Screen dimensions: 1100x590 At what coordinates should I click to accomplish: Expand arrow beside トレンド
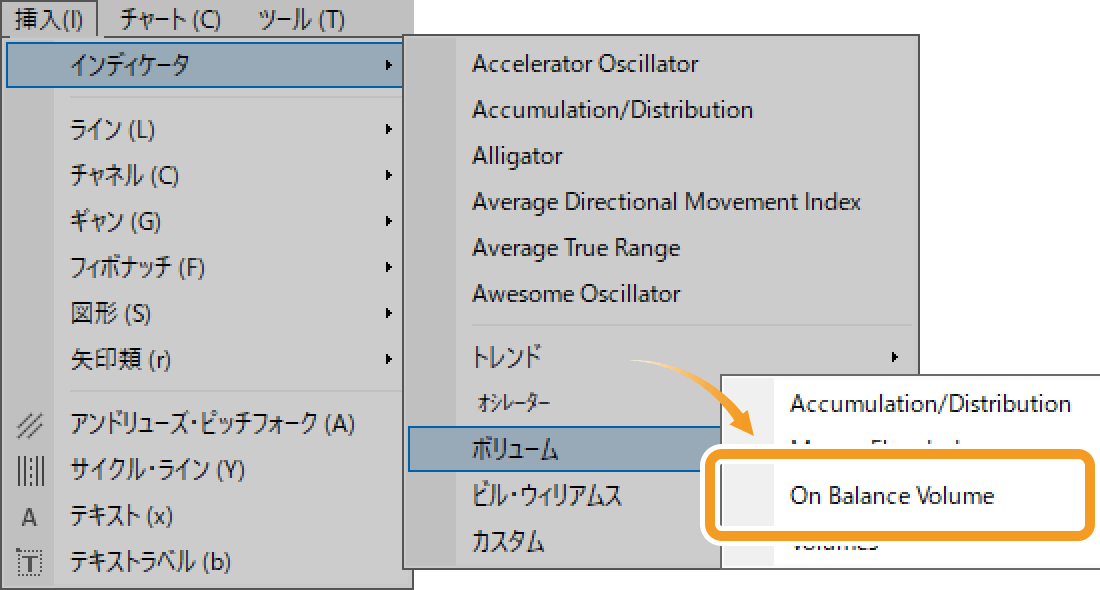pos(894,357)
